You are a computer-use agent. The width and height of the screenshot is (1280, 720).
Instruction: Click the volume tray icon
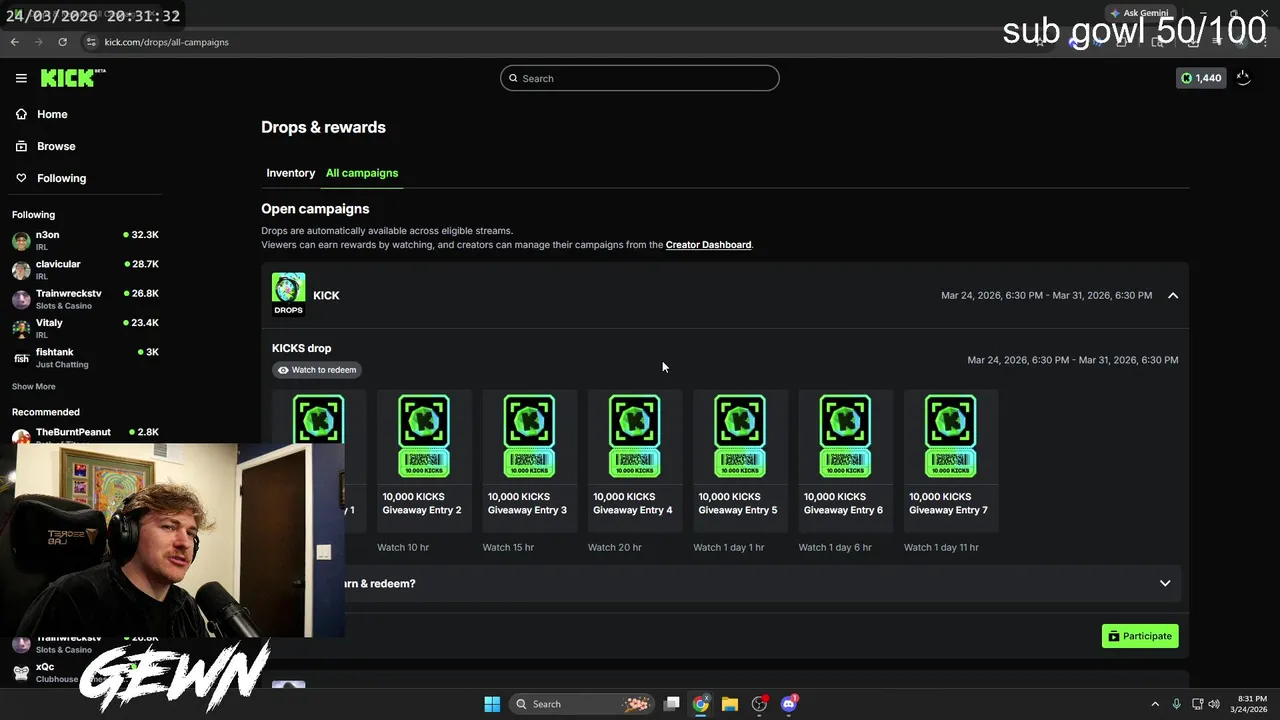tap(1214, 704)
